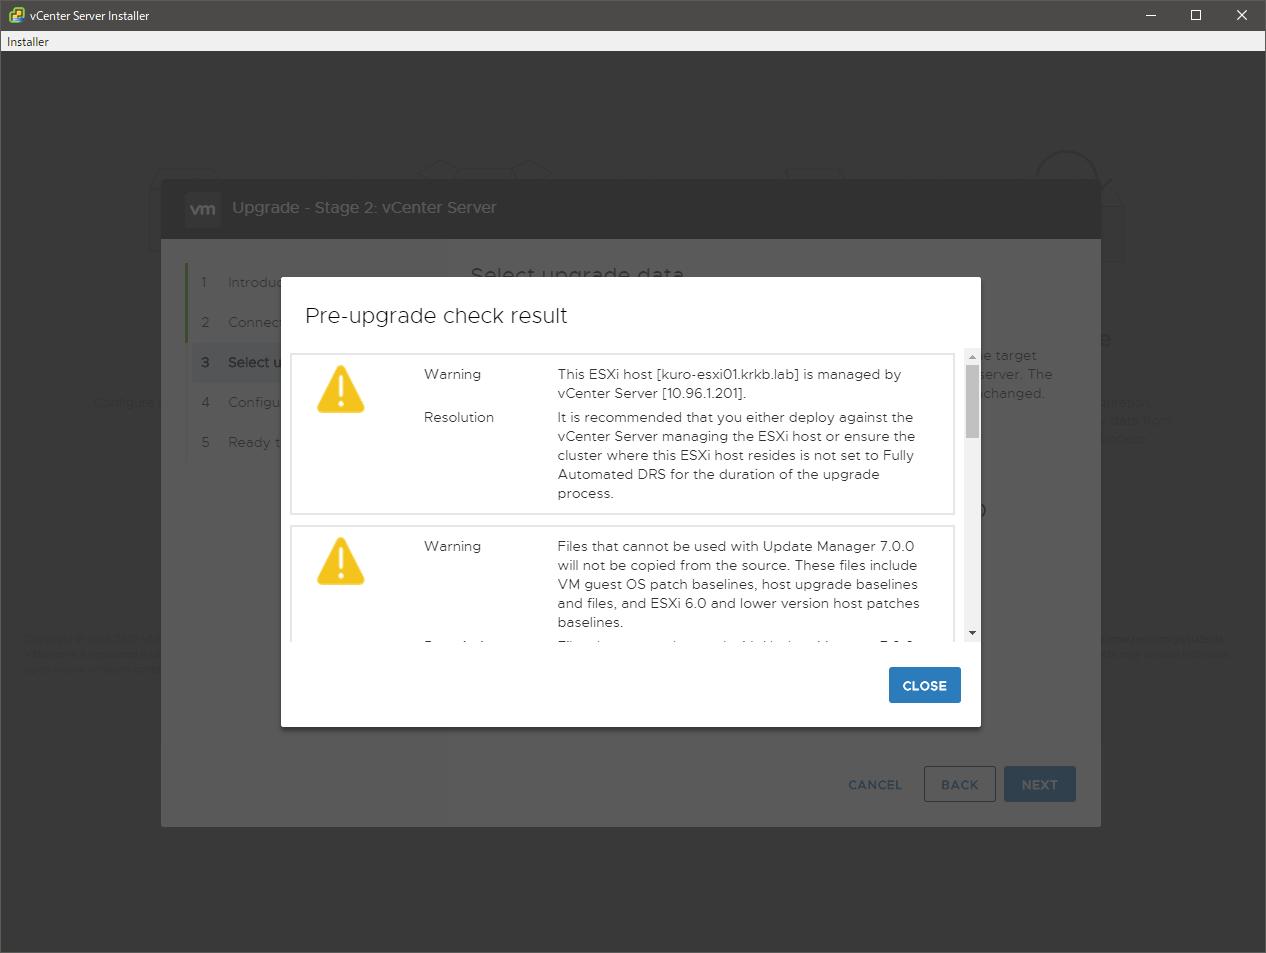Screen dimensions: 1266x953
Task: Proceed with the NEXT button
Action: [x=1039, y=784]
